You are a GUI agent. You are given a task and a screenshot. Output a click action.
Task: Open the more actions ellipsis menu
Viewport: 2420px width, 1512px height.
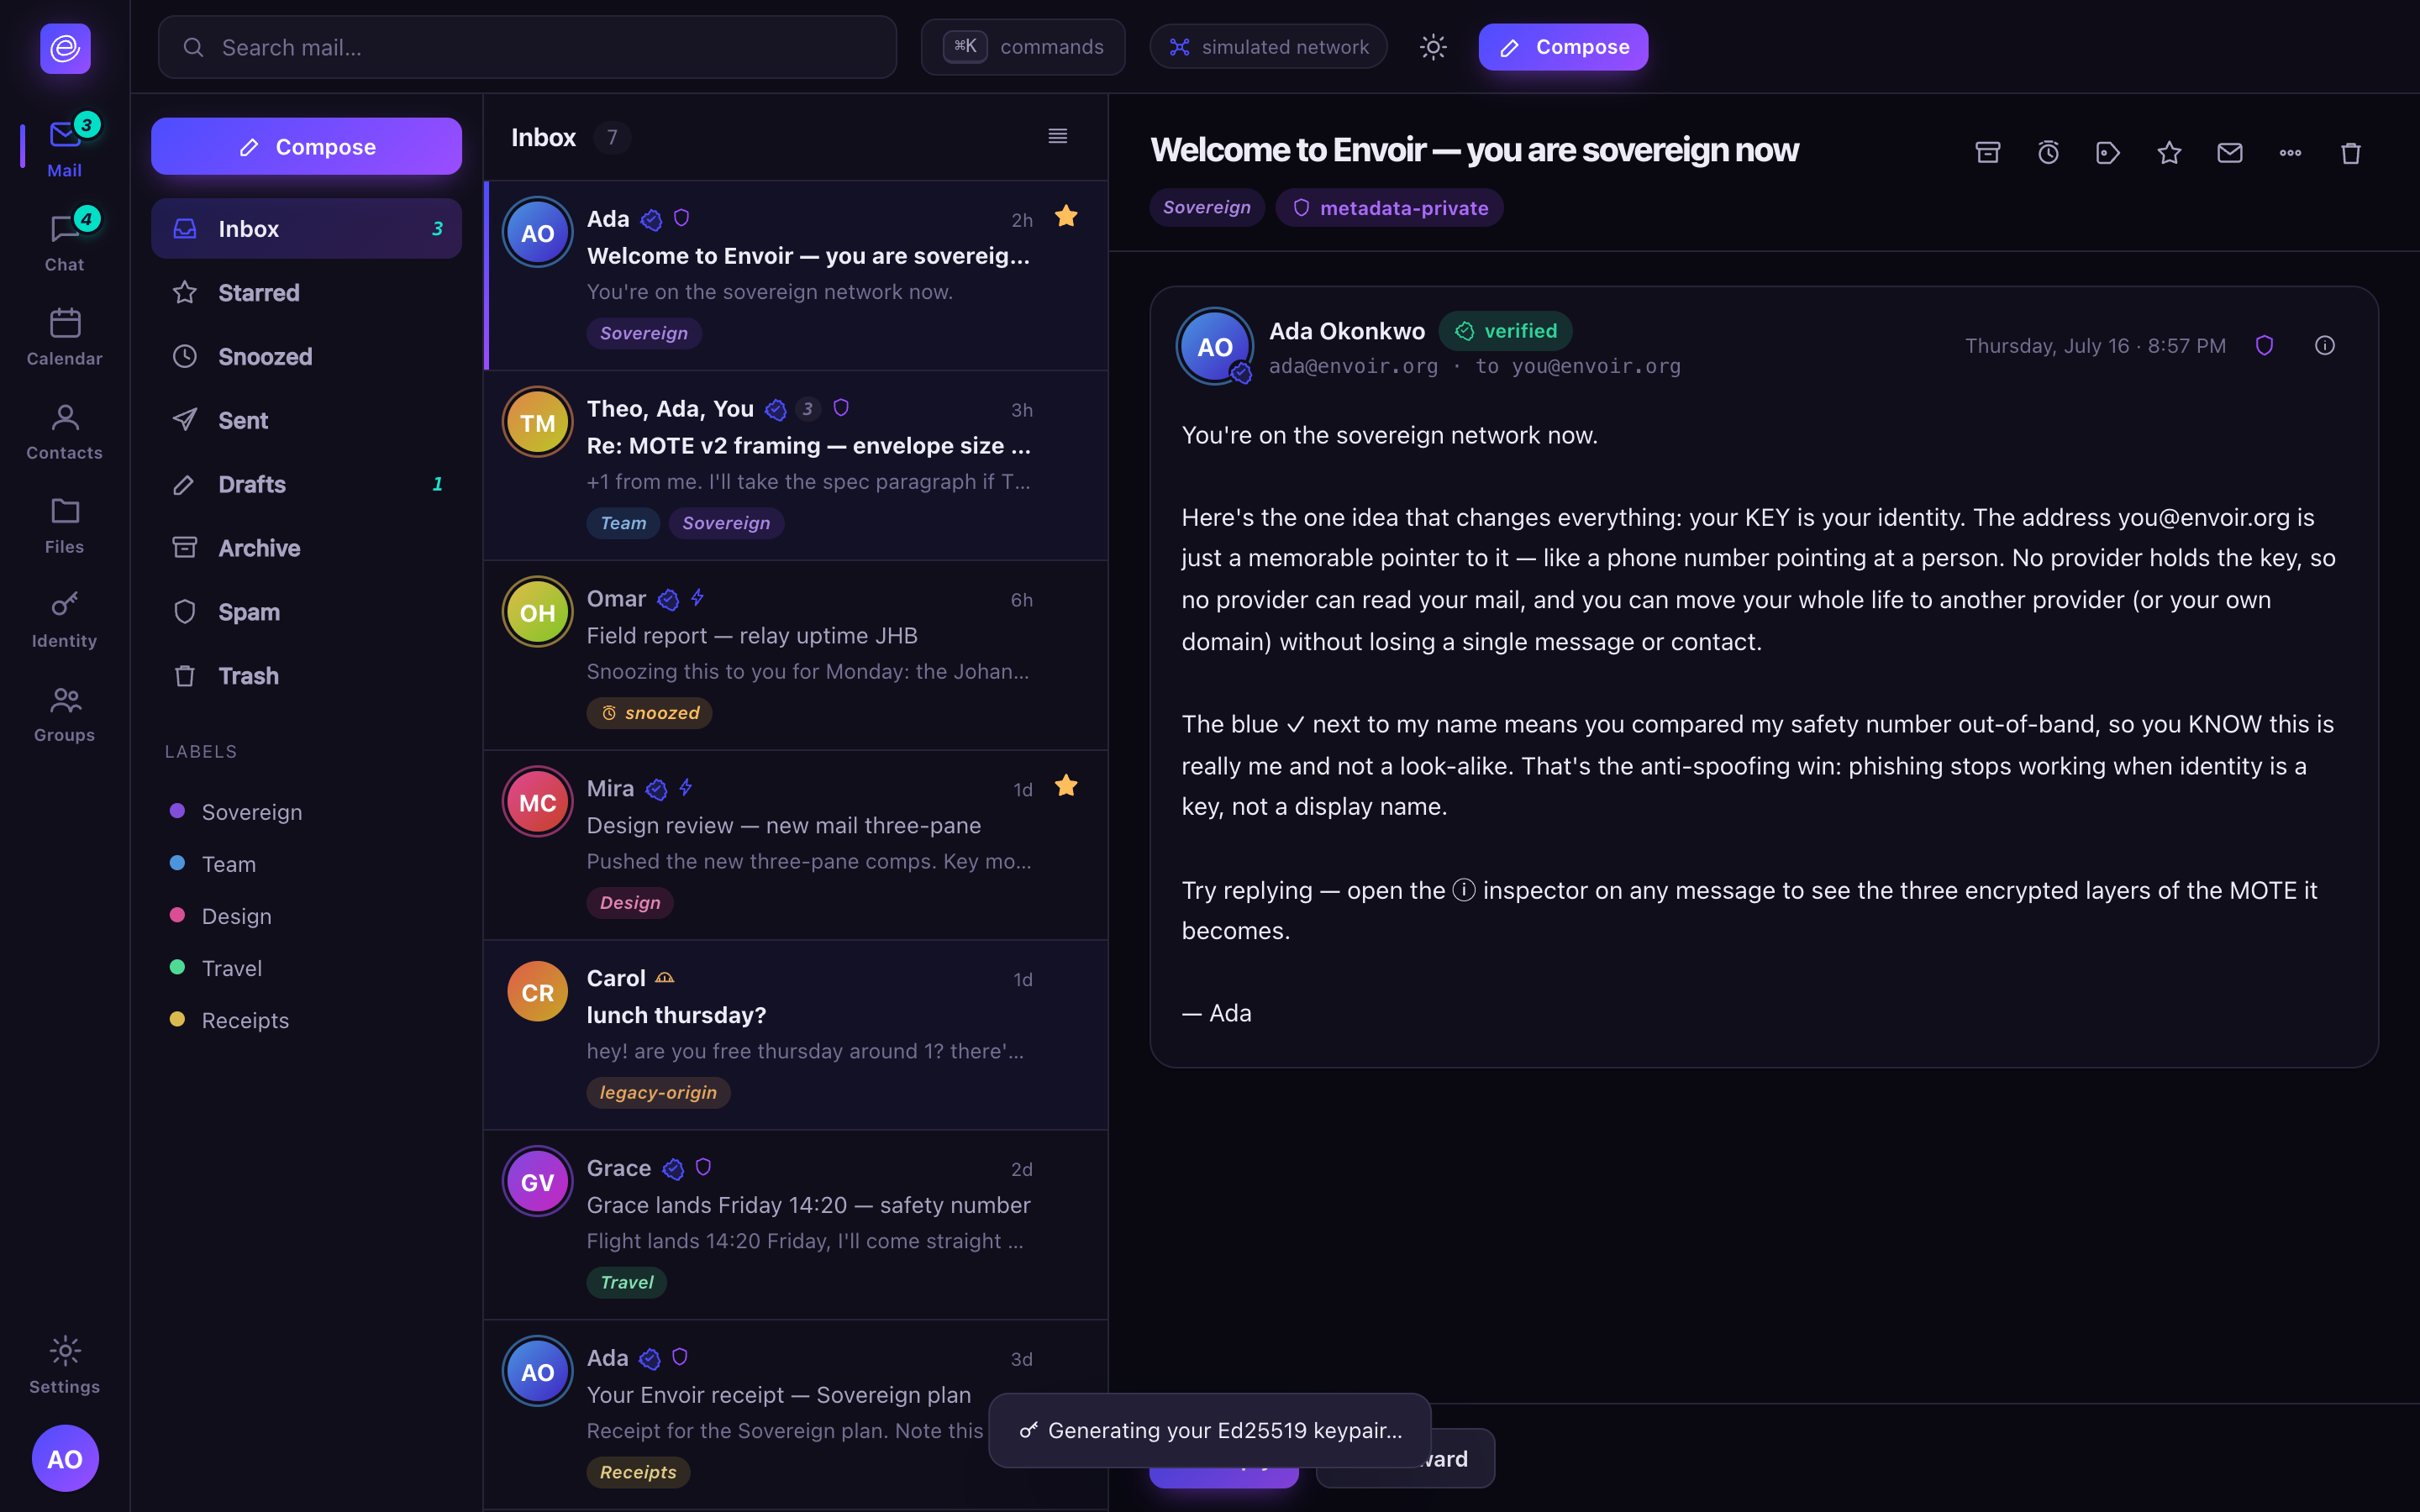pyautogui.click(x=2290, y=153)
